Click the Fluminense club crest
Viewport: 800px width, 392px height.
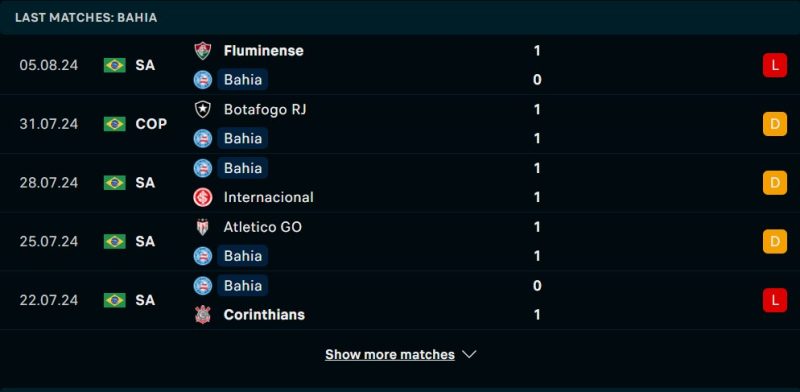203,51
